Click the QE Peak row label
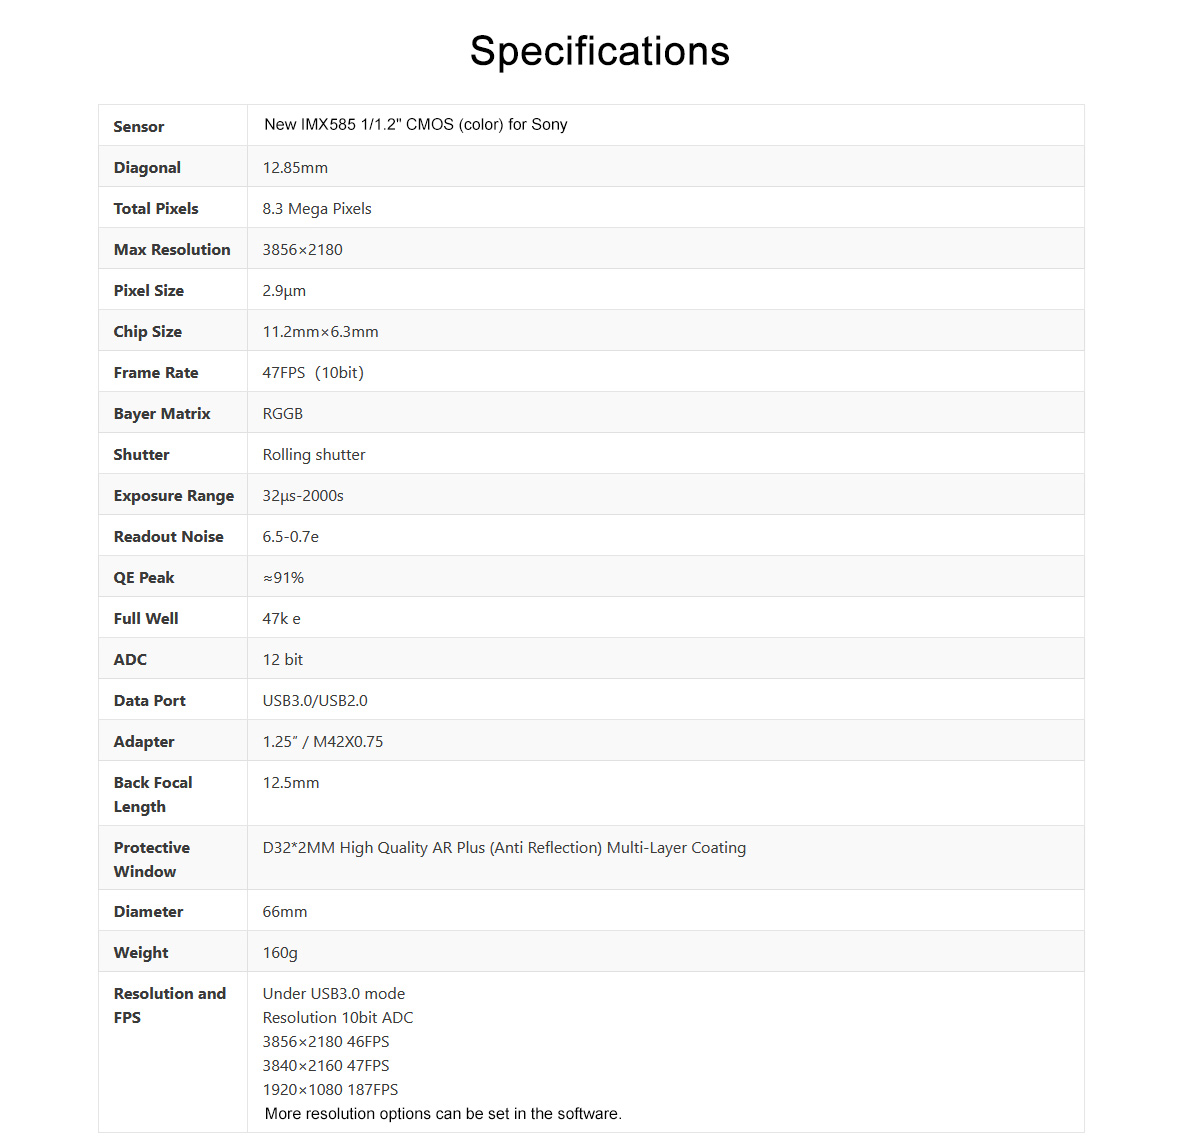This screenshot has height=1140, width=1200. [144, 578]
